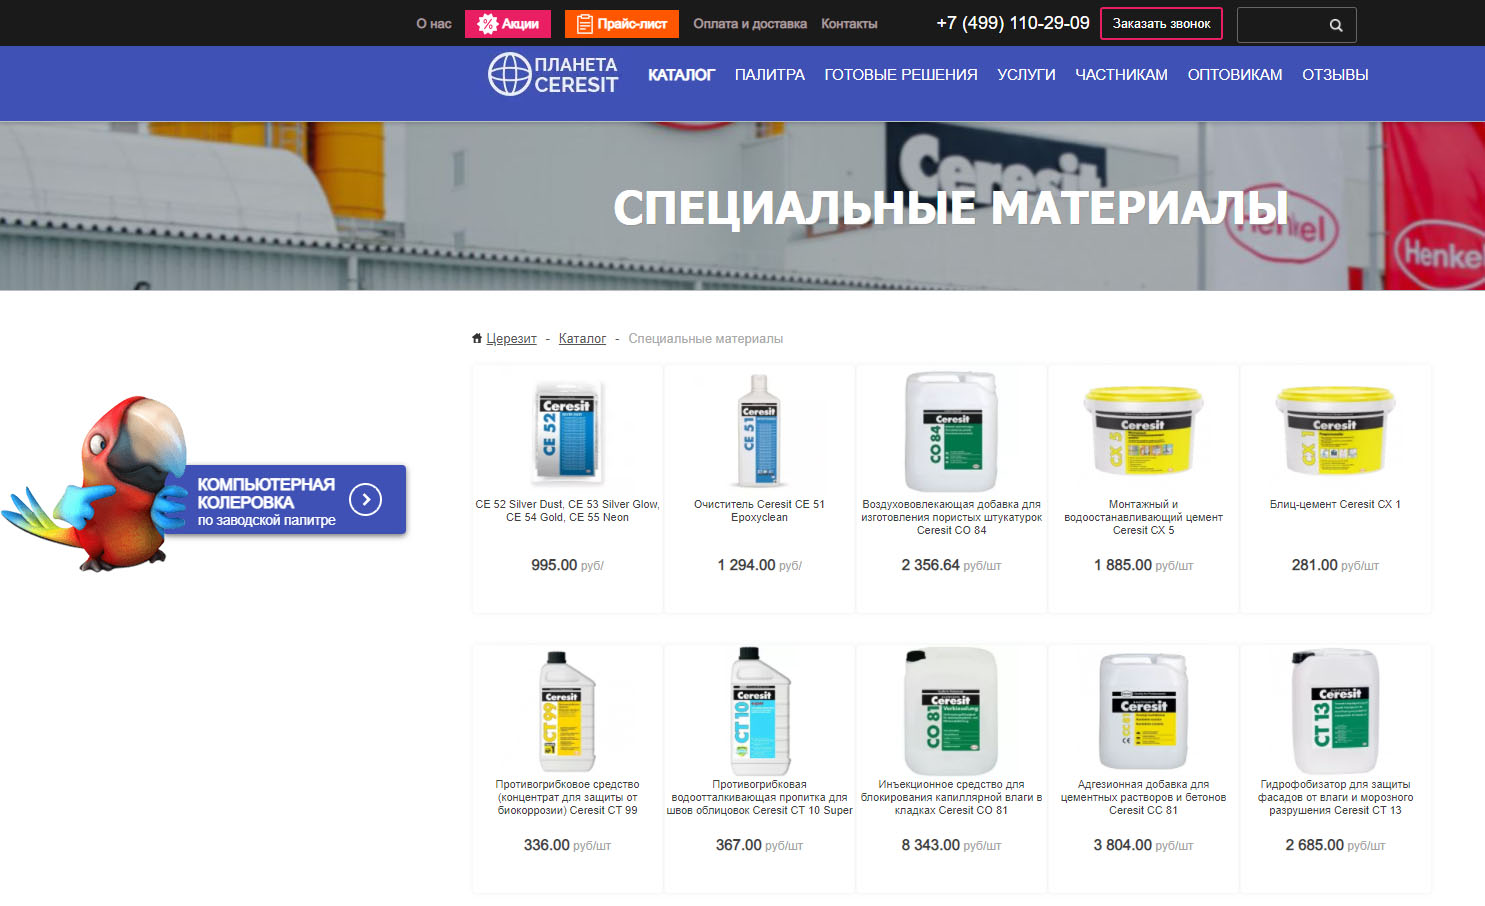The image size is (1485, 906).
Task: Open the ПАЛИТРА menu item
Action: click(x=769, y=75)
